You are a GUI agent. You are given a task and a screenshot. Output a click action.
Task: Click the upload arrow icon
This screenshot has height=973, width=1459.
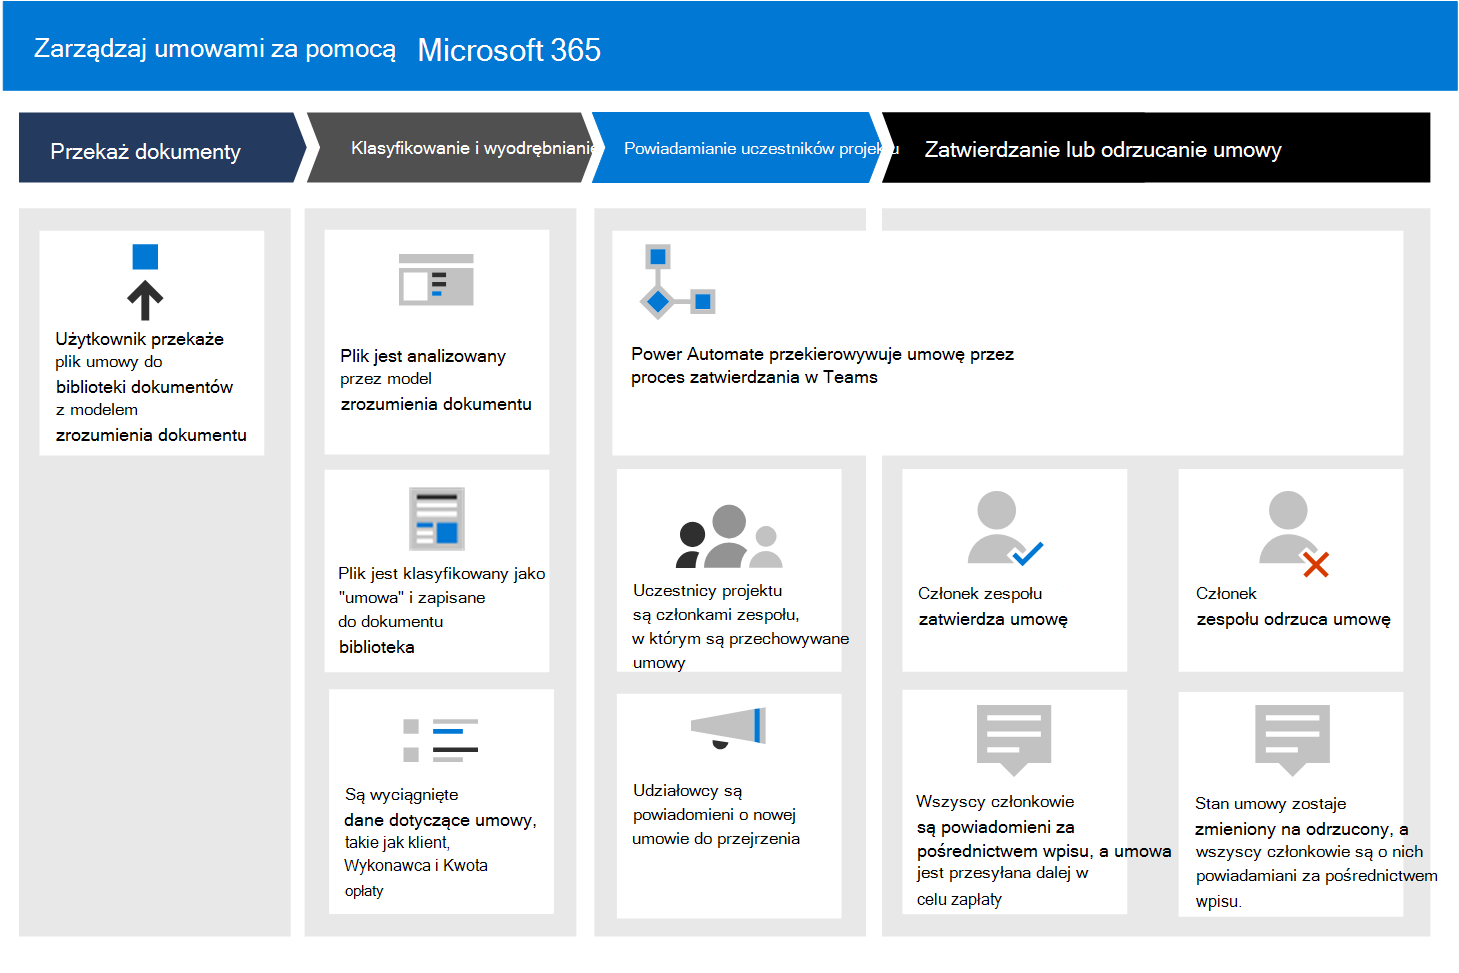click(145, 282)
